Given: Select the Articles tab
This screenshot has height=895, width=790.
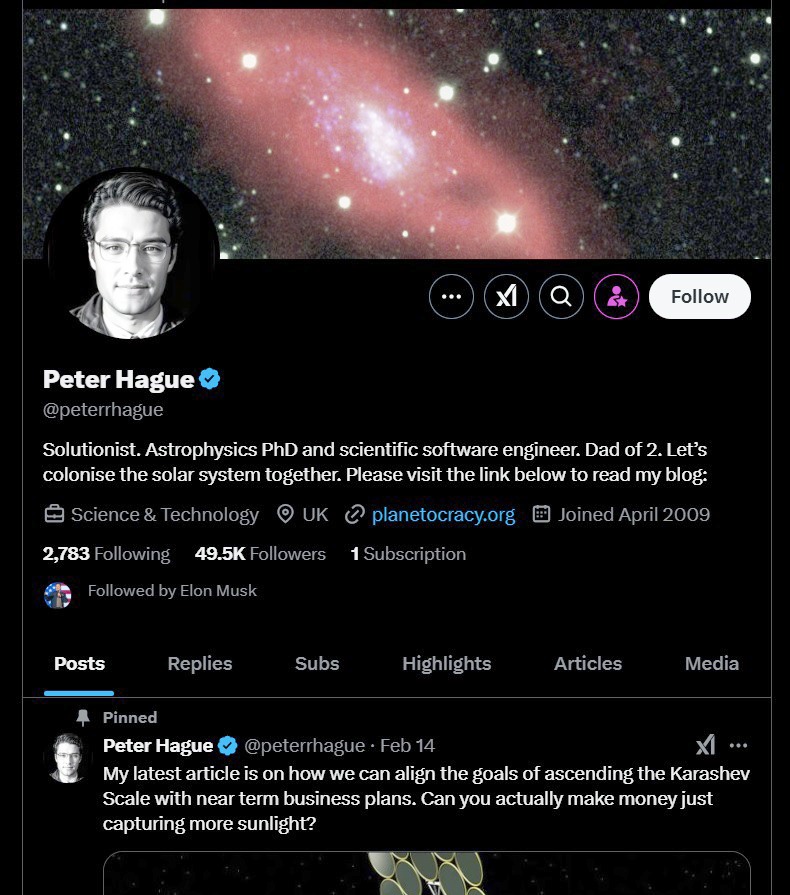Looking at the screenshot, I should point(587,663).
